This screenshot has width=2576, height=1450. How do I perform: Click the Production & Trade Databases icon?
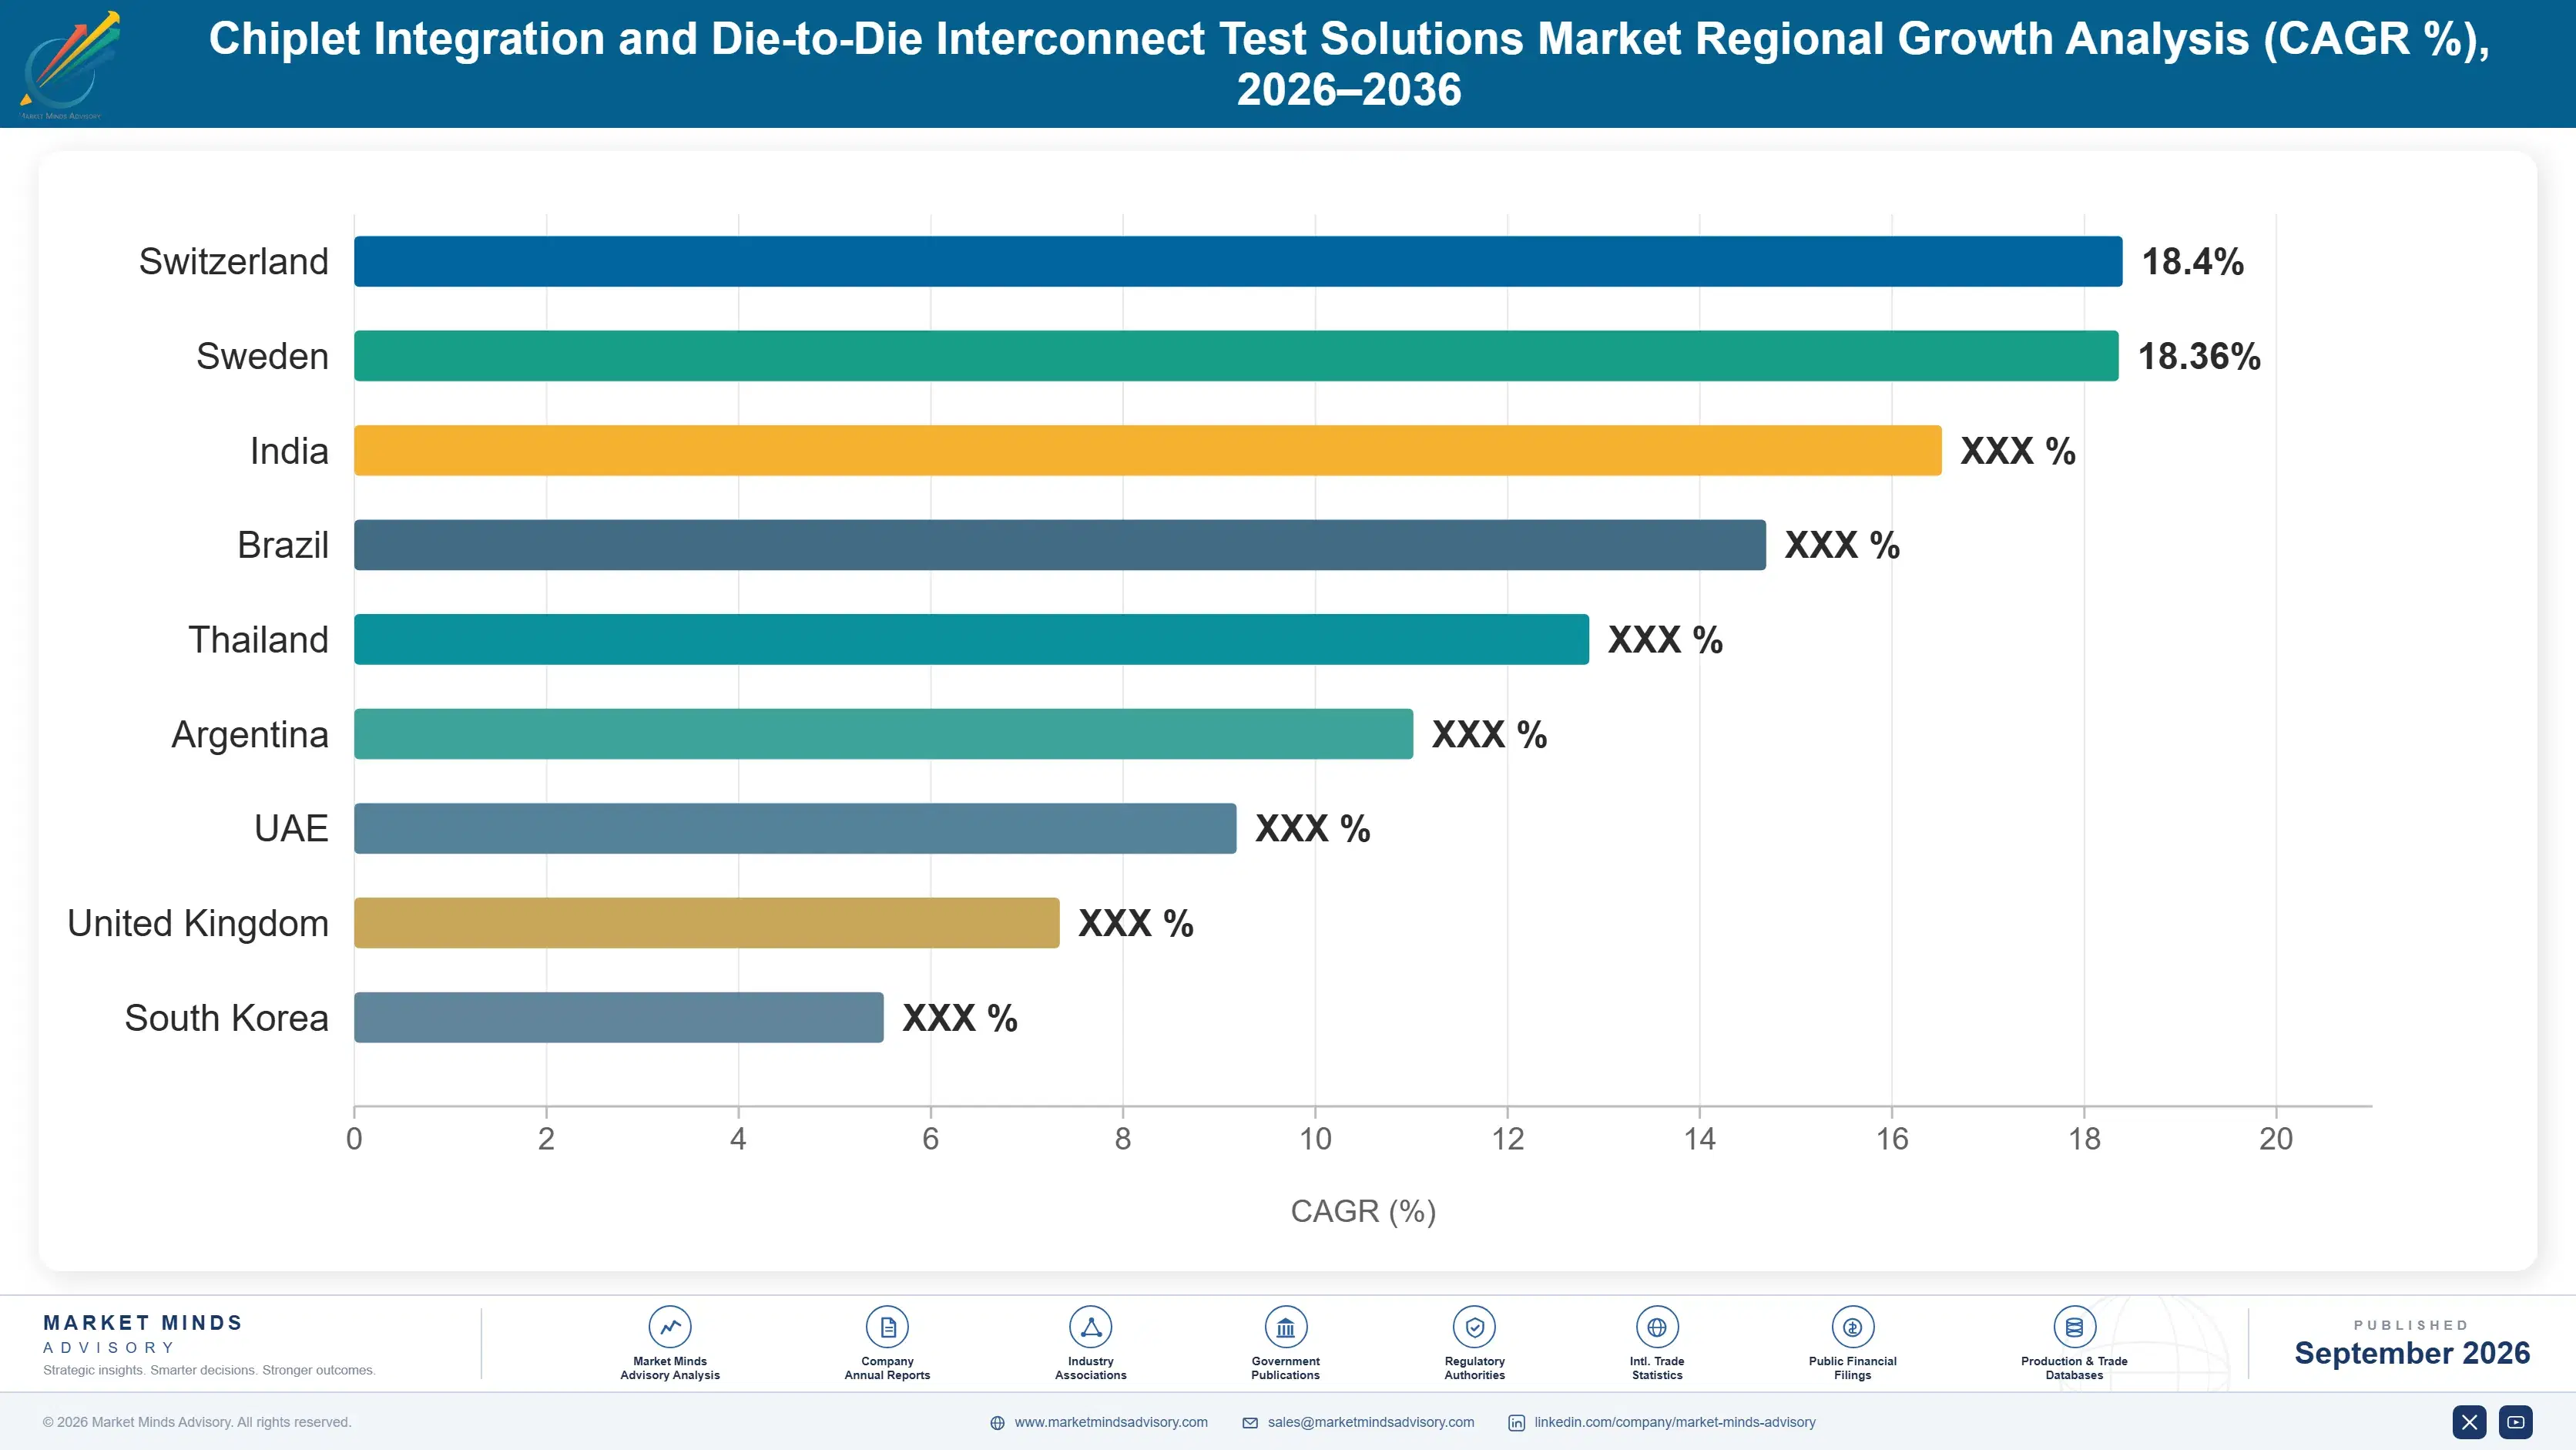[x=2074, y=1327]
